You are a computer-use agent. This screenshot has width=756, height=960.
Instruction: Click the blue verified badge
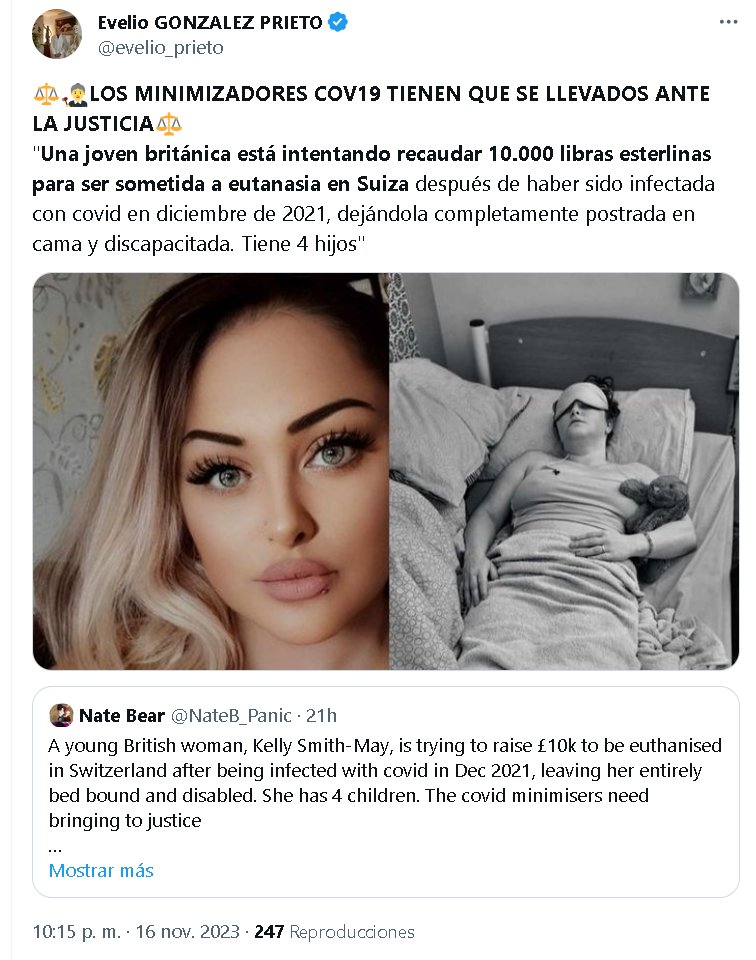(x=338, y=23)
